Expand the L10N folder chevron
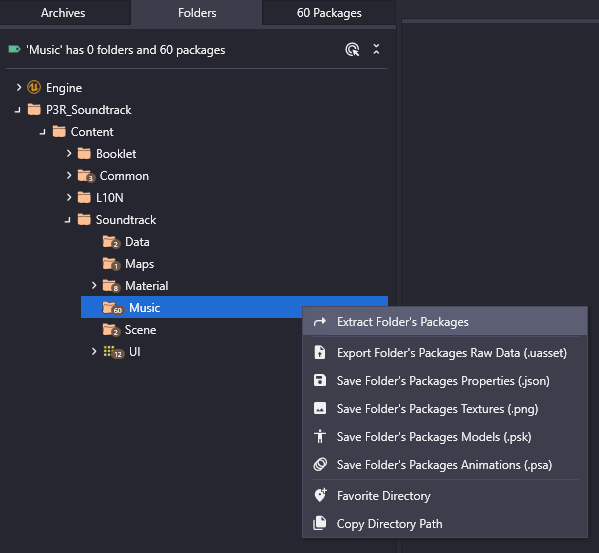The height and width of the screenshot is (553, 599). pyautogui.click(x=69, y=197)
